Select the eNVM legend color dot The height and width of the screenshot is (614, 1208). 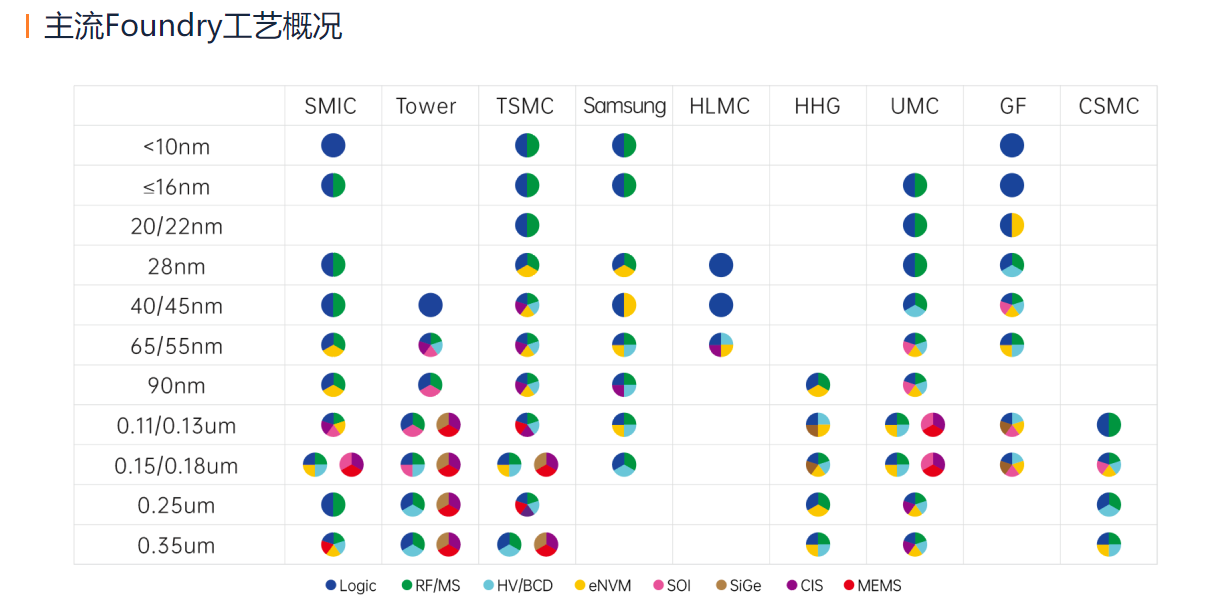(580, 585)
